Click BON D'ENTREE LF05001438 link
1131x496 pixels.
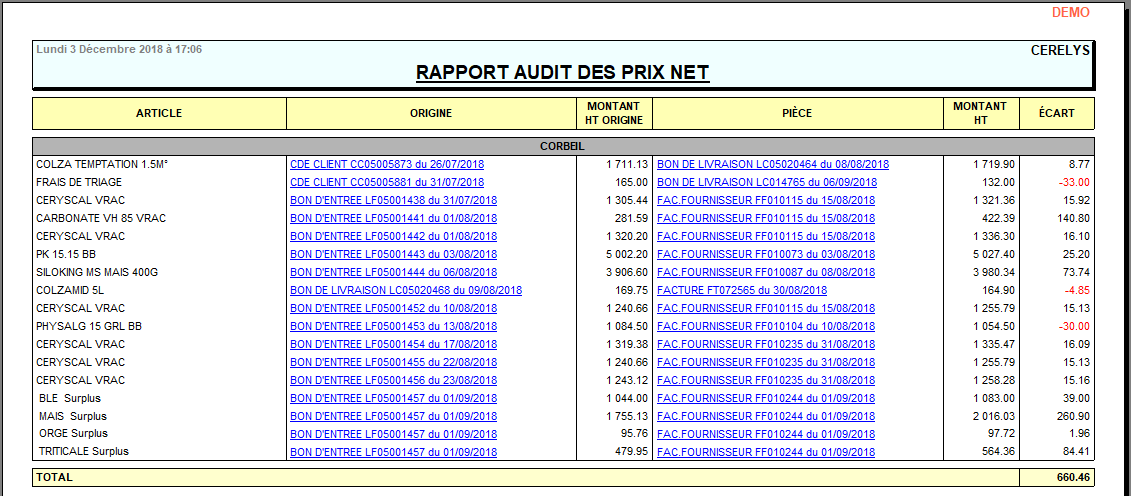(393, 200)
